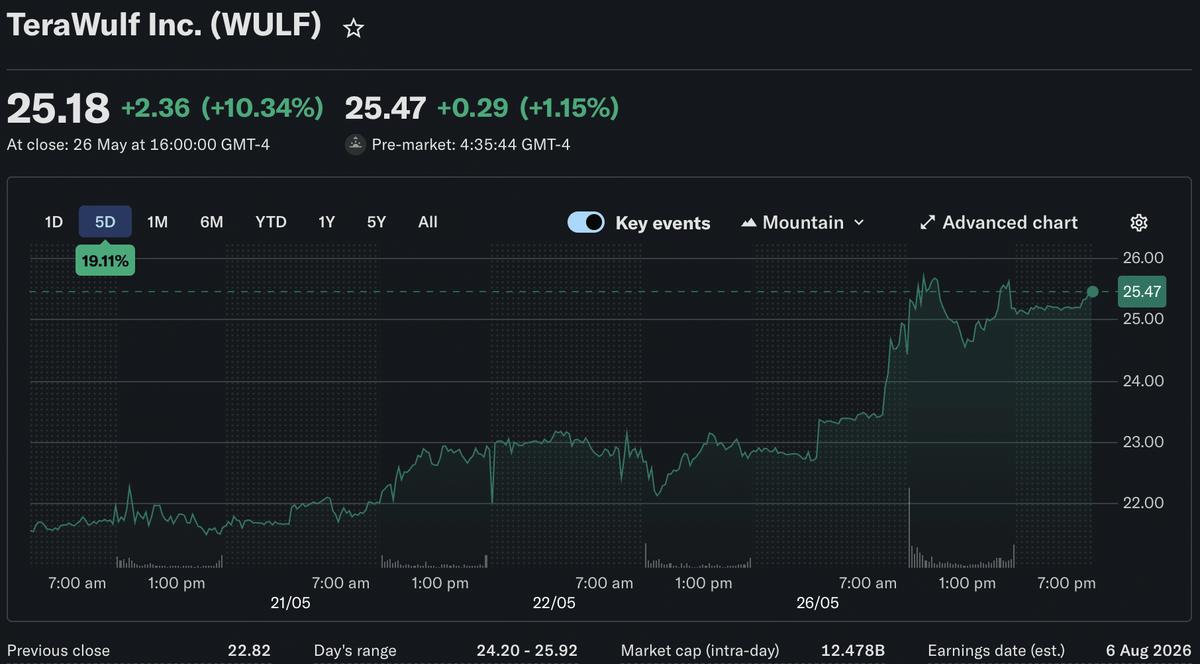
Task: Click the Earnings date 6 Aug 2026
Action: pos(1149,651)
